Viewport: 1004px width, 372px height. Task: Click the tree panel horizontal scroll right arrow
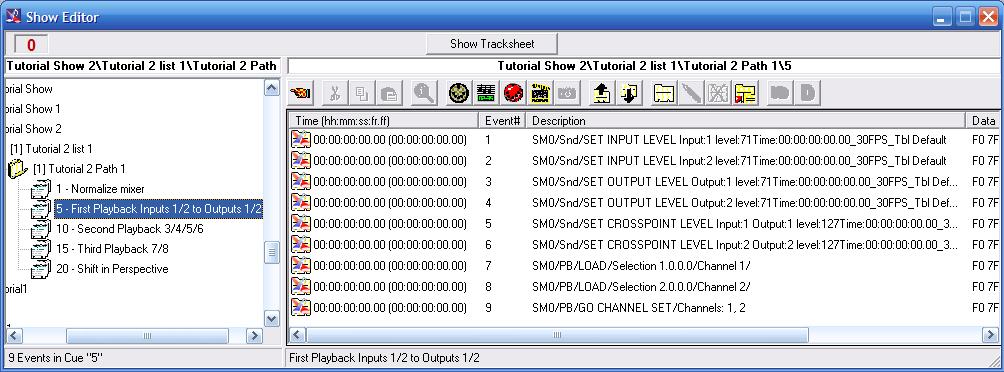[x=254, y=335]
